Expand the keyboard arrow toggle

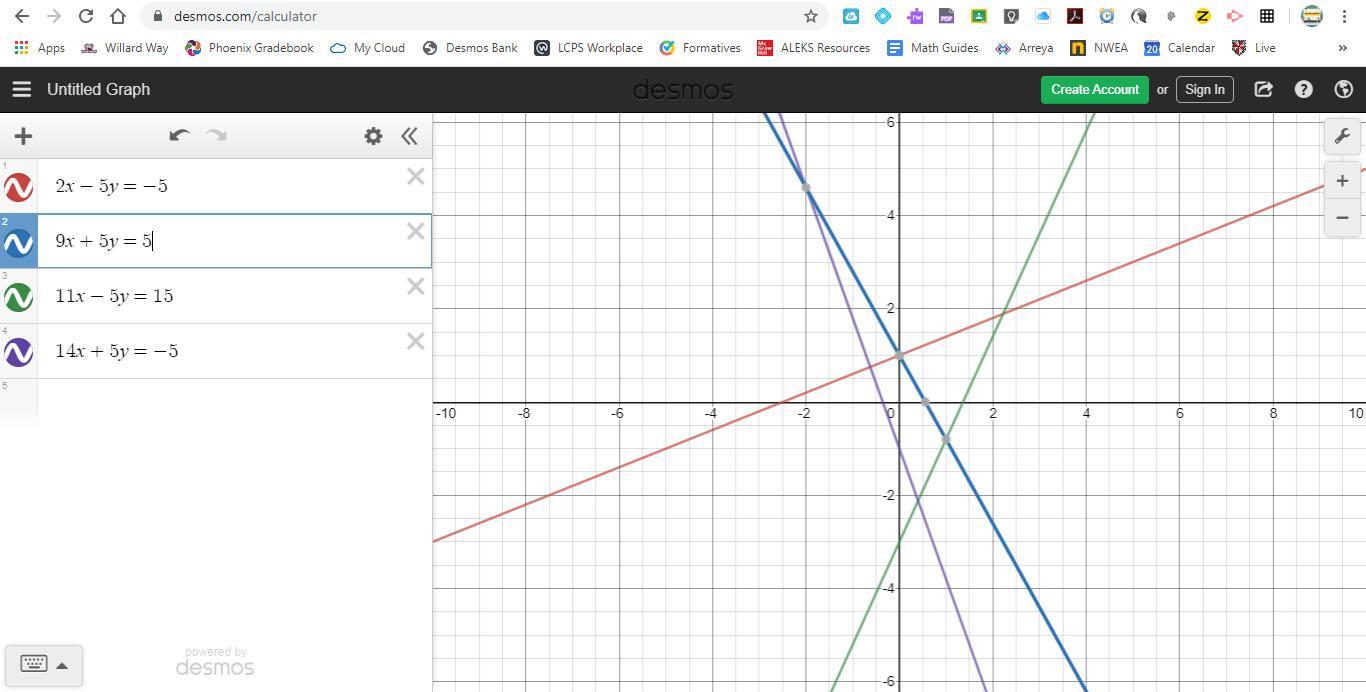pos(62,665)
